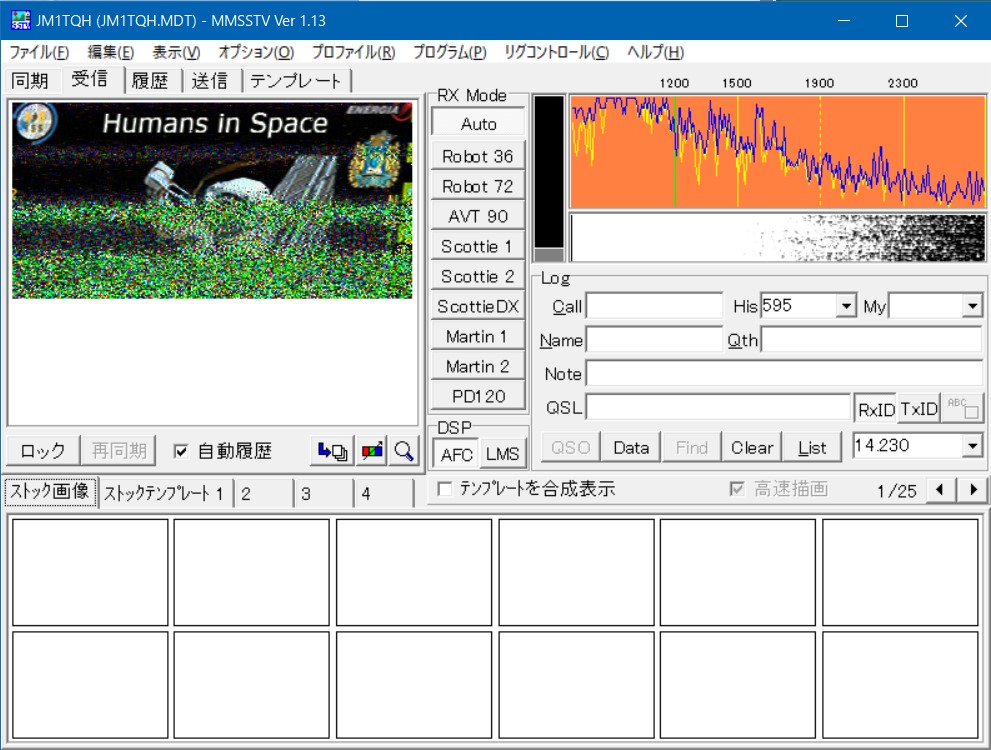Open the オプション(O) menu

click(256, 52)
